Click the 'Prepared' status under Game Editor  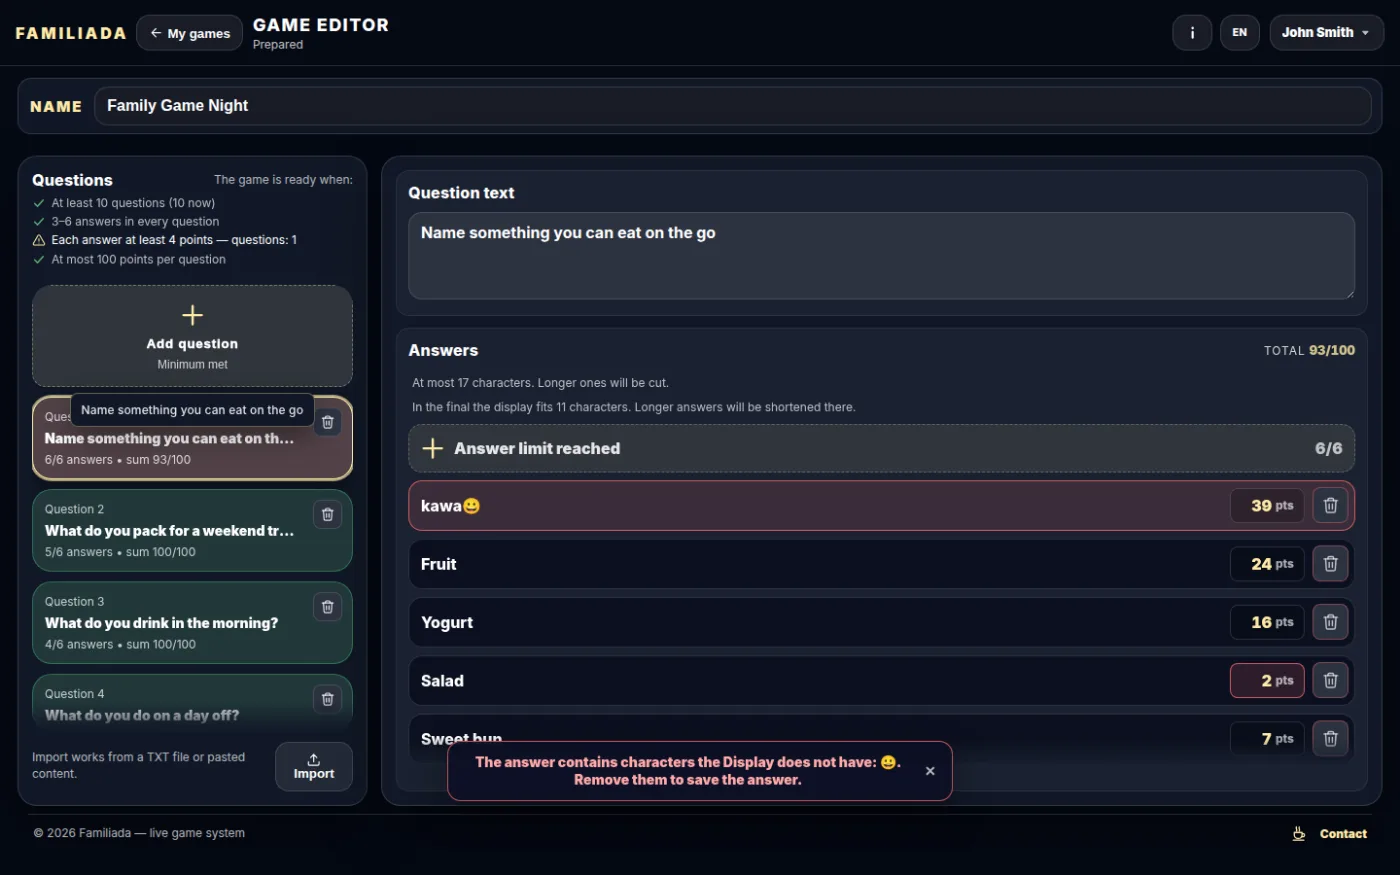pos(278,45)
